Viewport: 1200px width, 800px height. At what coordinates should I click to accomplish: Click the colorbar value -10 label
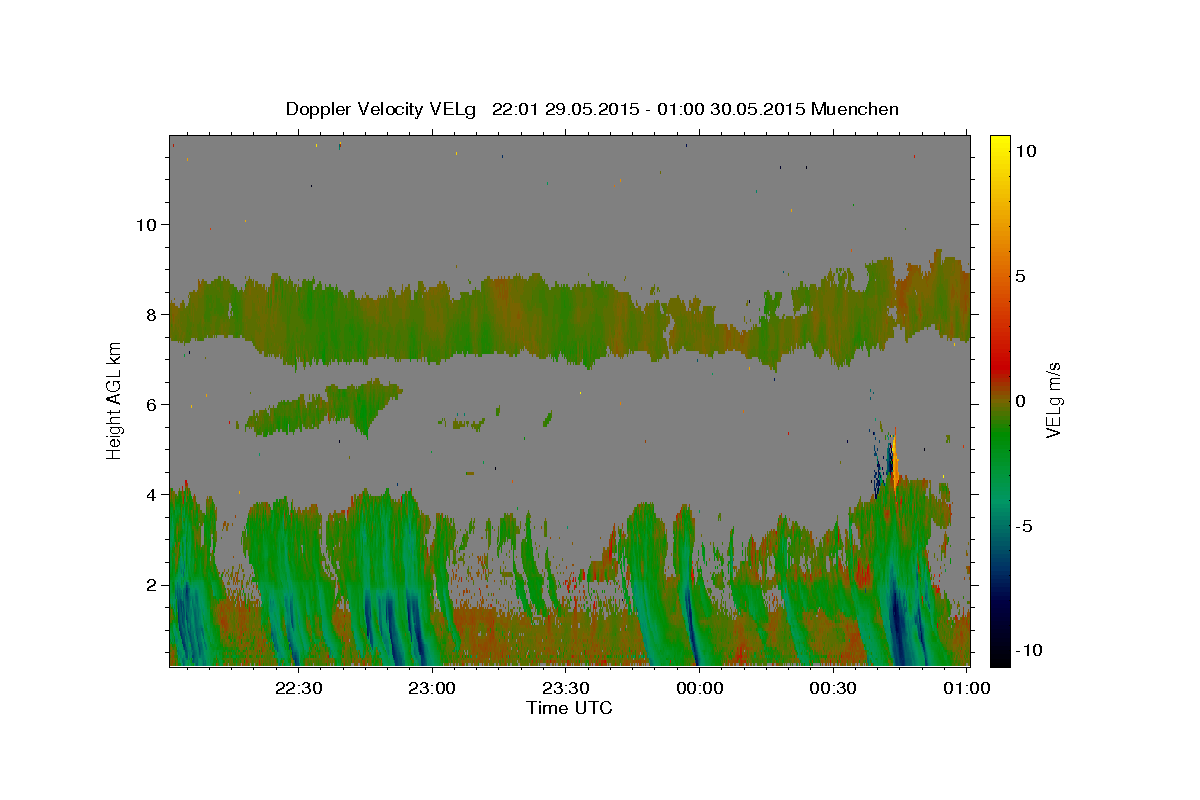tap(1028, 650)
